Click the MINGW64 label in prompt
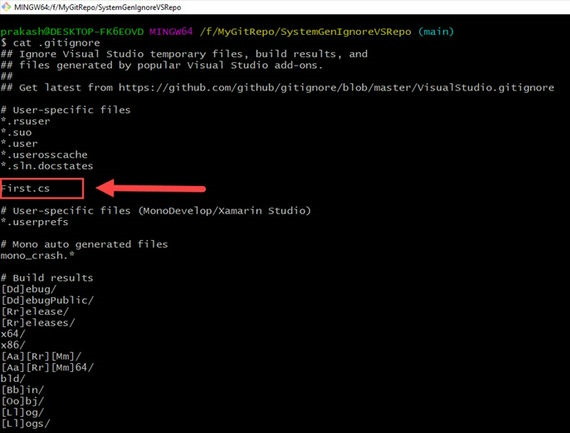Image resolution: width=570 pixels, height=433 pixels. [x=171, y=32]
